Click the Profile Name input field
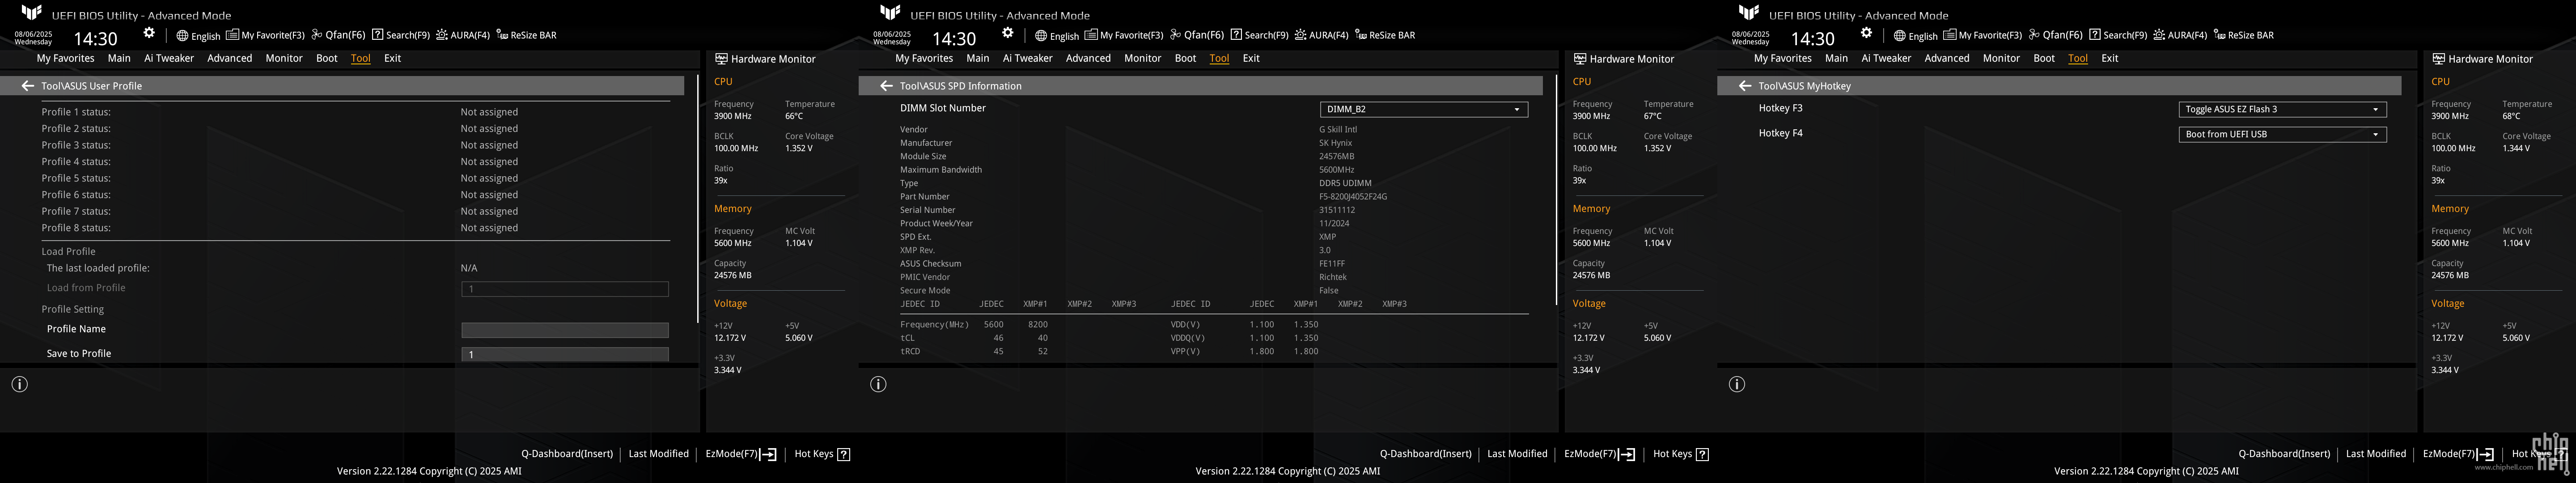Image resolution: width=2576 pixels, height=483 pixels. click(565, 330)
